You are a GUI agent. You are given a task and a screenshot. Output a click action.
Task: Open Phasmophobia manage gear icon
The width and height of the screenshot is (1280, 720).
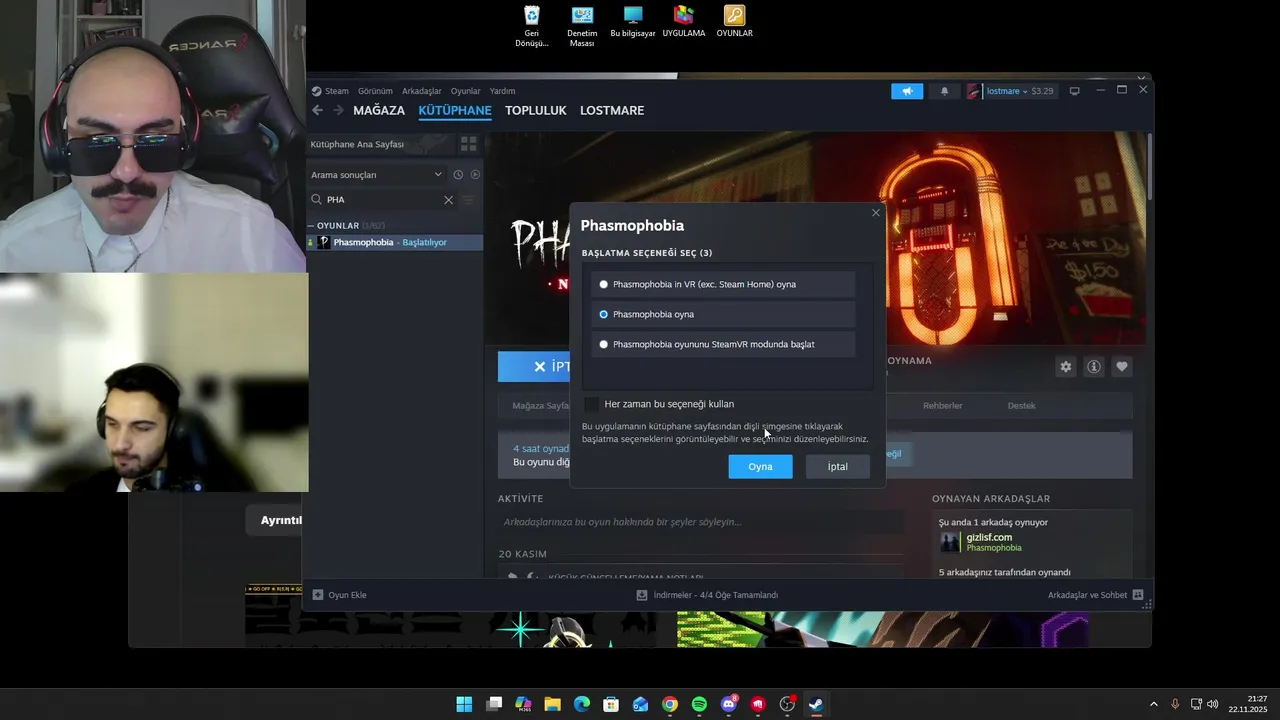1066,367
